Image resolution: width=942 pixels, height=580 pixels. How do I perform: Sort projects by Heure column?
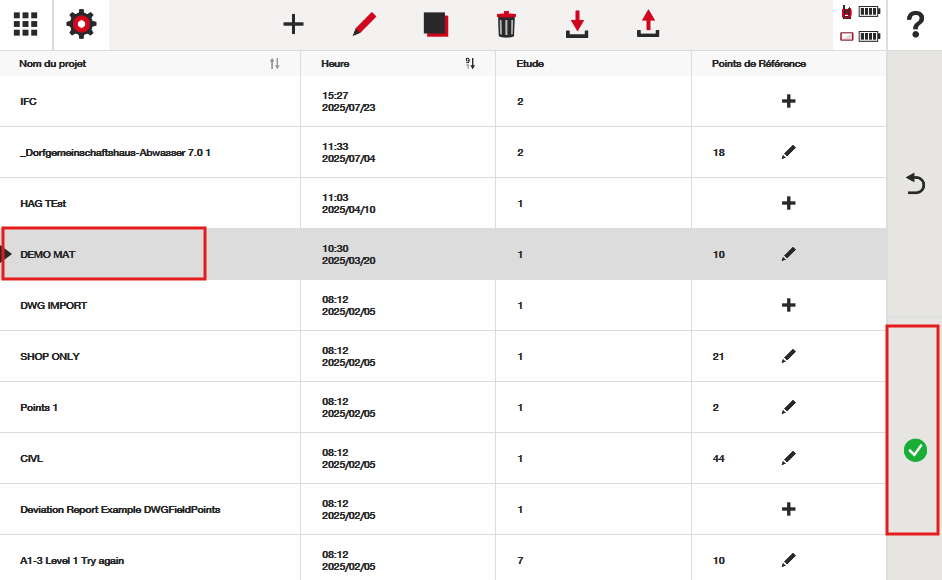click(470, 64)
